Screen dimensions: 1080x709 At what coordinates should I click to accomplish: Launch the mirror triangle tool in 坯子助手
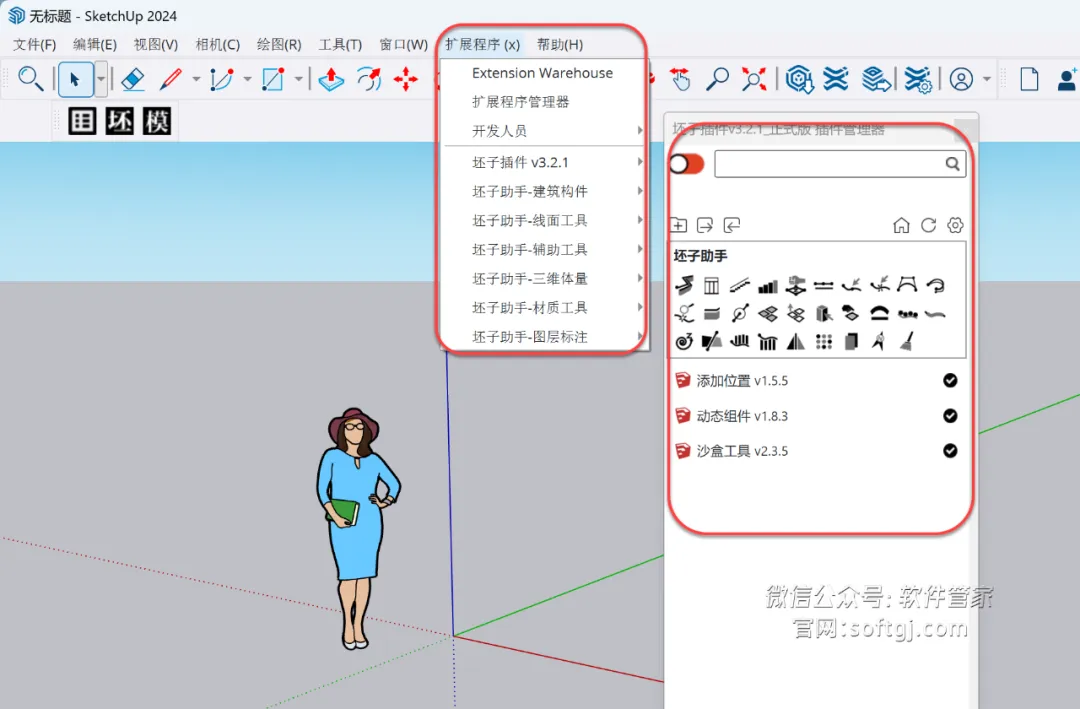(796, 342)
